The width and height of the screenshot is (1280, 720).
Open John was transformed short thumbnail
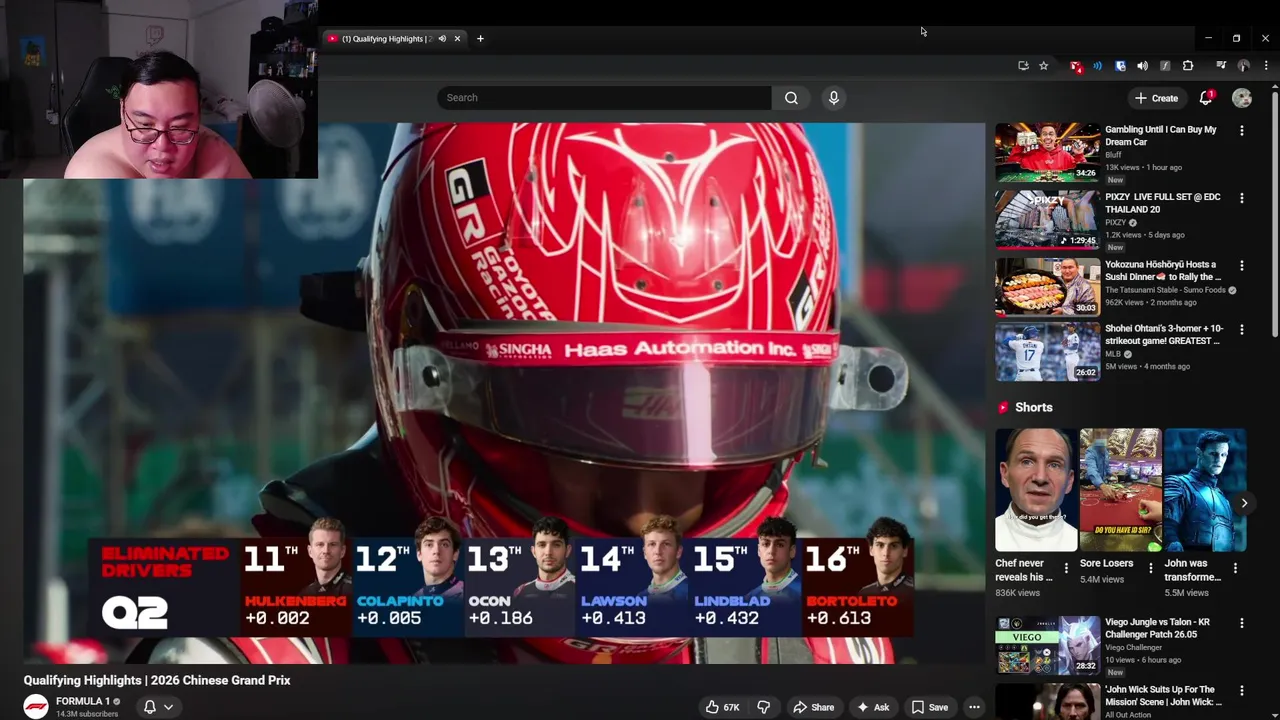pos(1205,490)
